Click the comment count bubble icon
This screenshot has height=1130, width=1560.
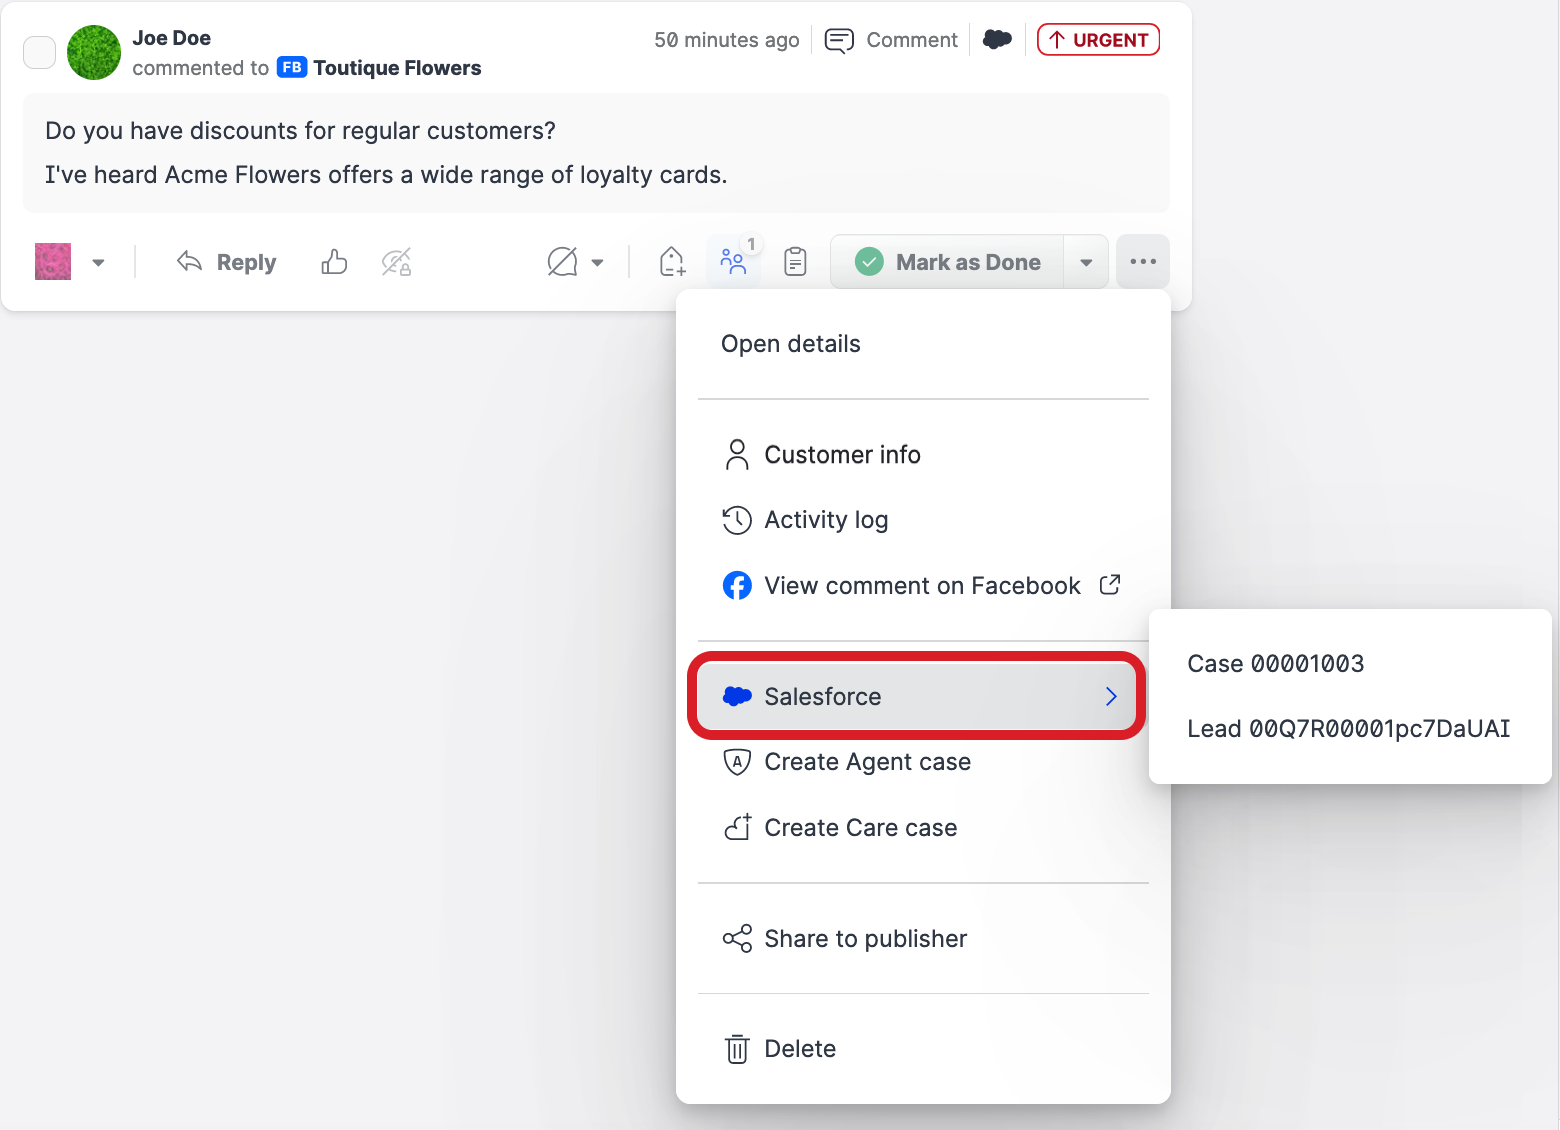coord(838,40)
